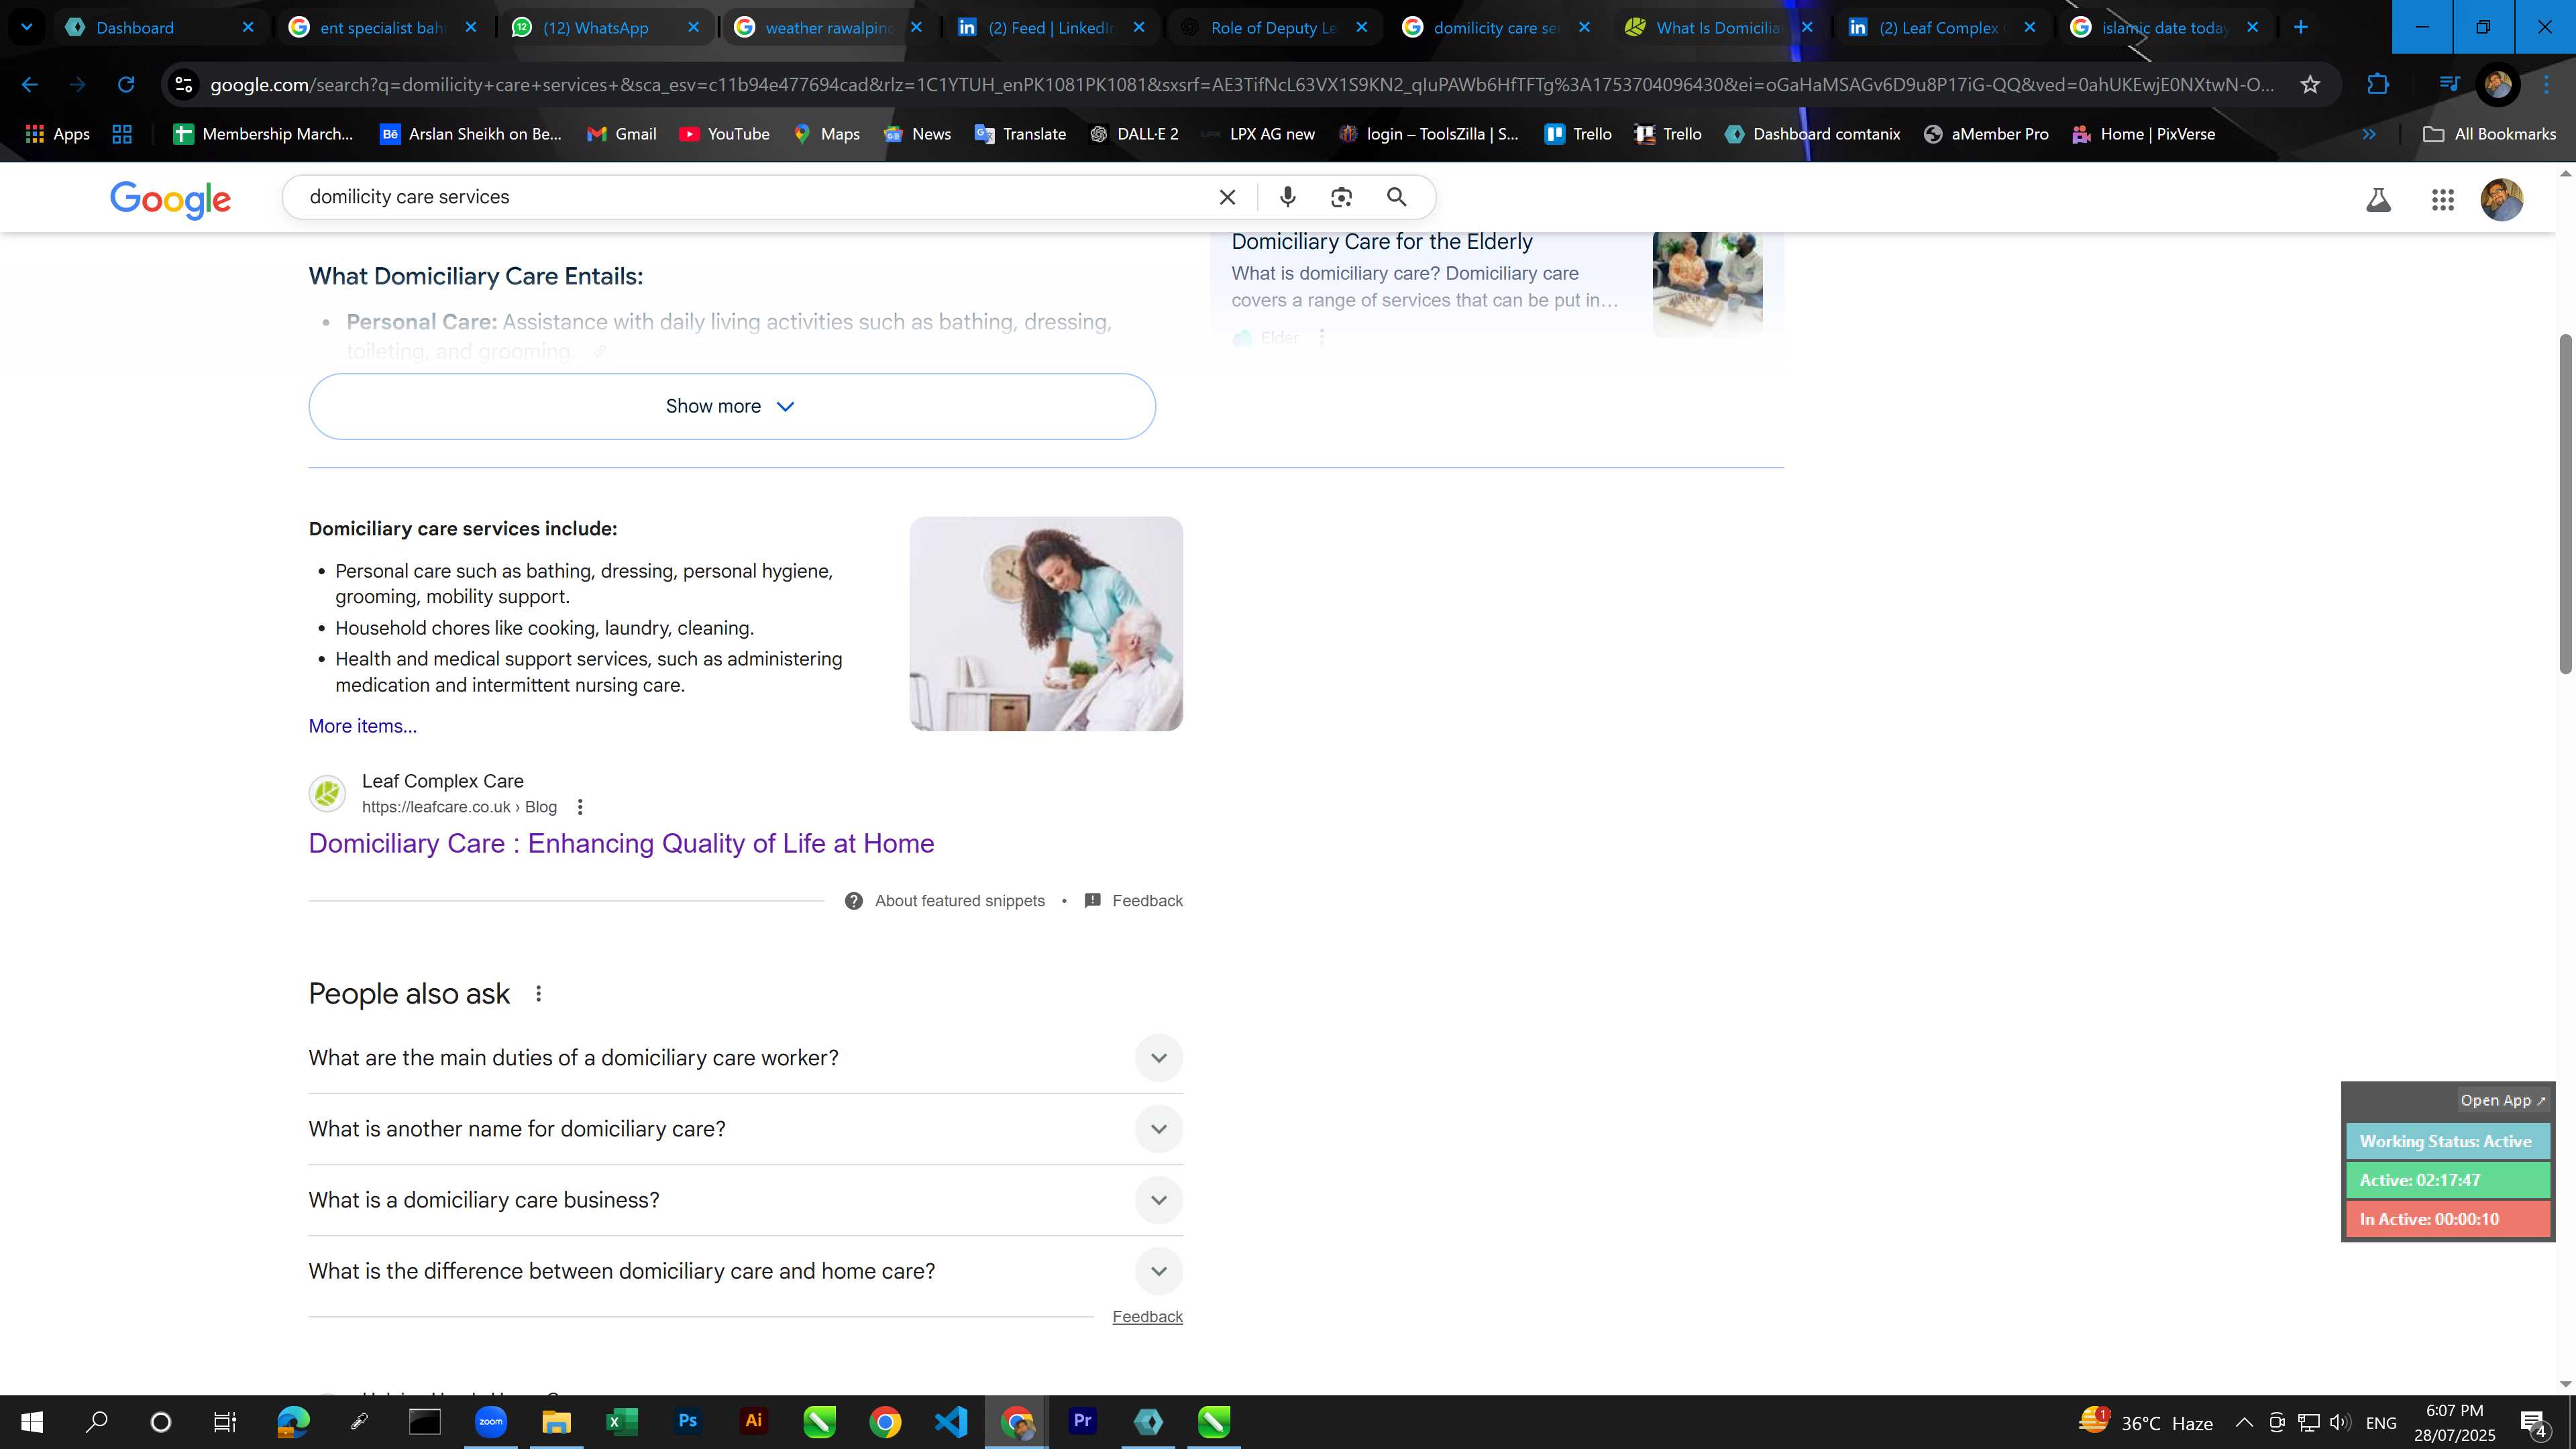Click the Chrome media control icon

tap(2449, 85)
